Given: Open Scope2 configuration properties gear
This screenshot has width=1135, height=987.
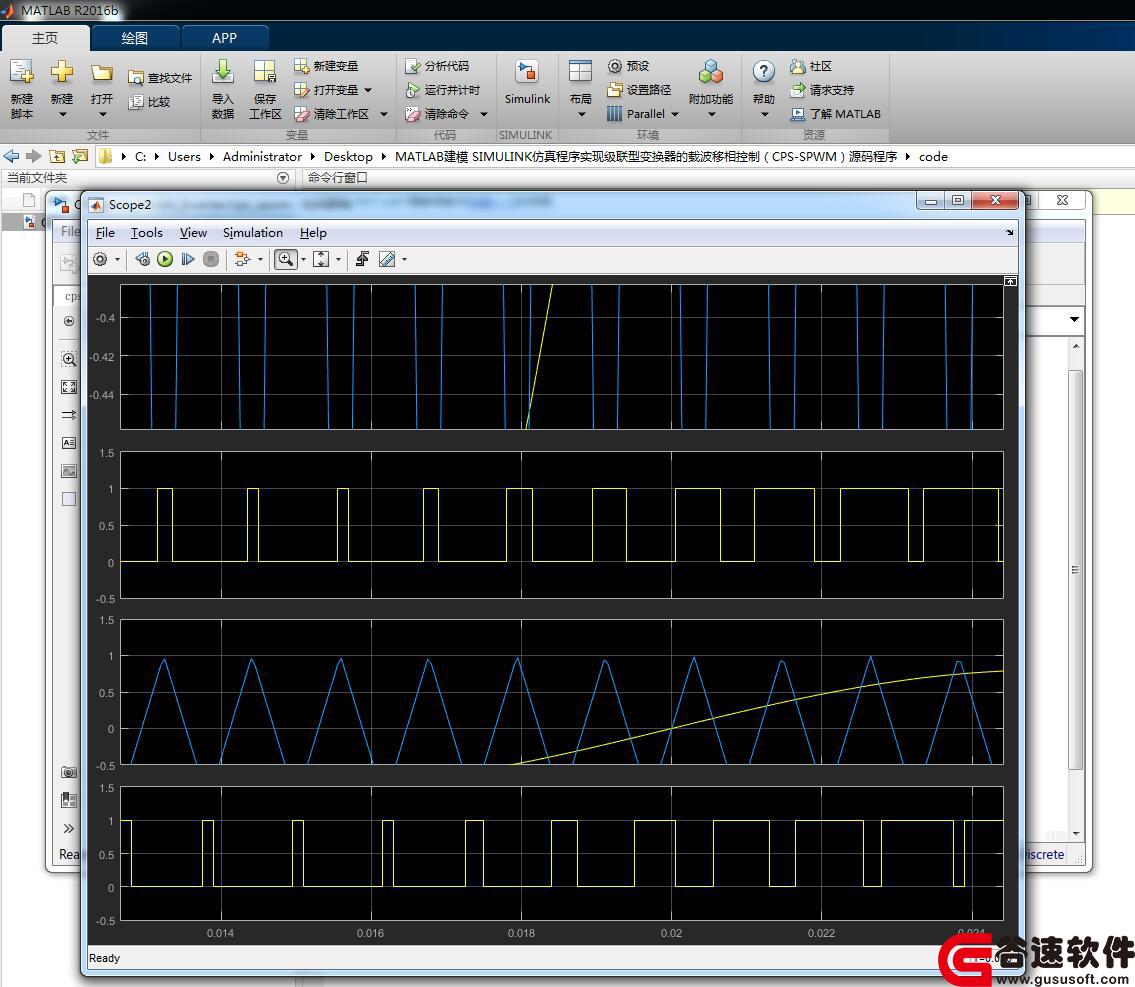Looking at the screenshot, I should point(100,259).
